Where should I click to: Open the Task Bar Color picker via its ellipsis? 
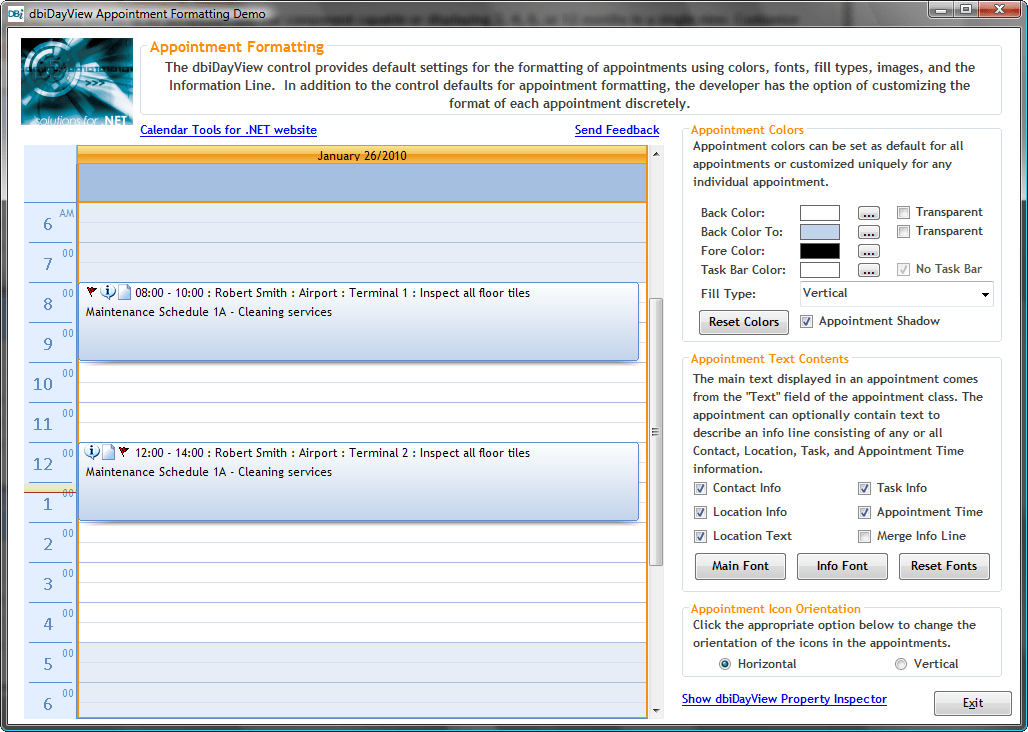tap(868, 270)
